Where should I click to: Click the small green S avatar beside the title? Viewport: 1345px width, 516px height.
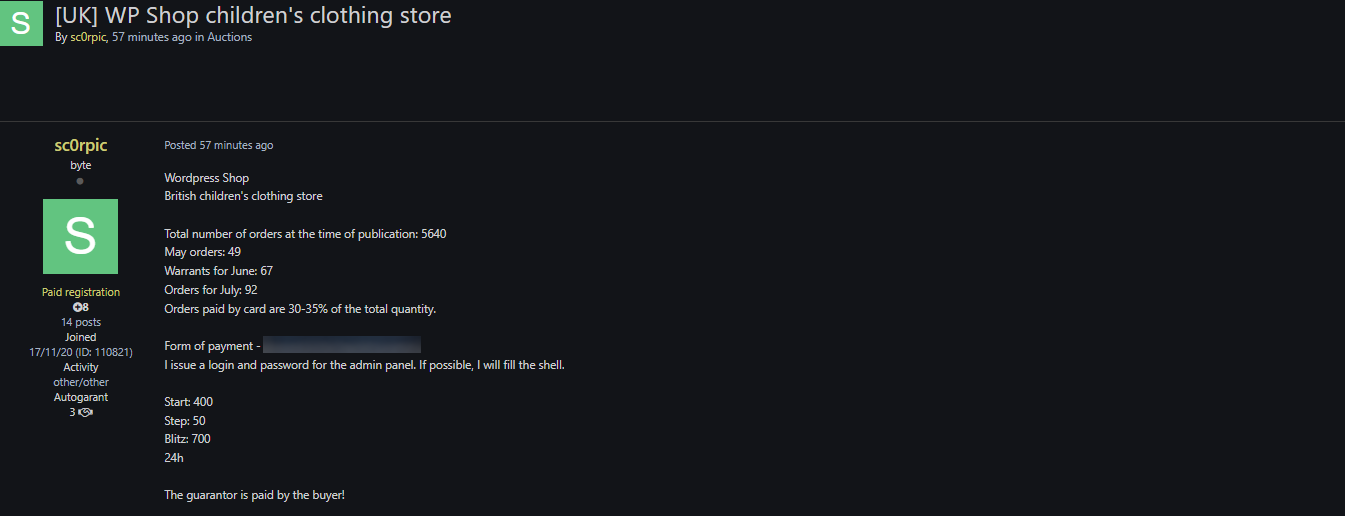(22, 23)
